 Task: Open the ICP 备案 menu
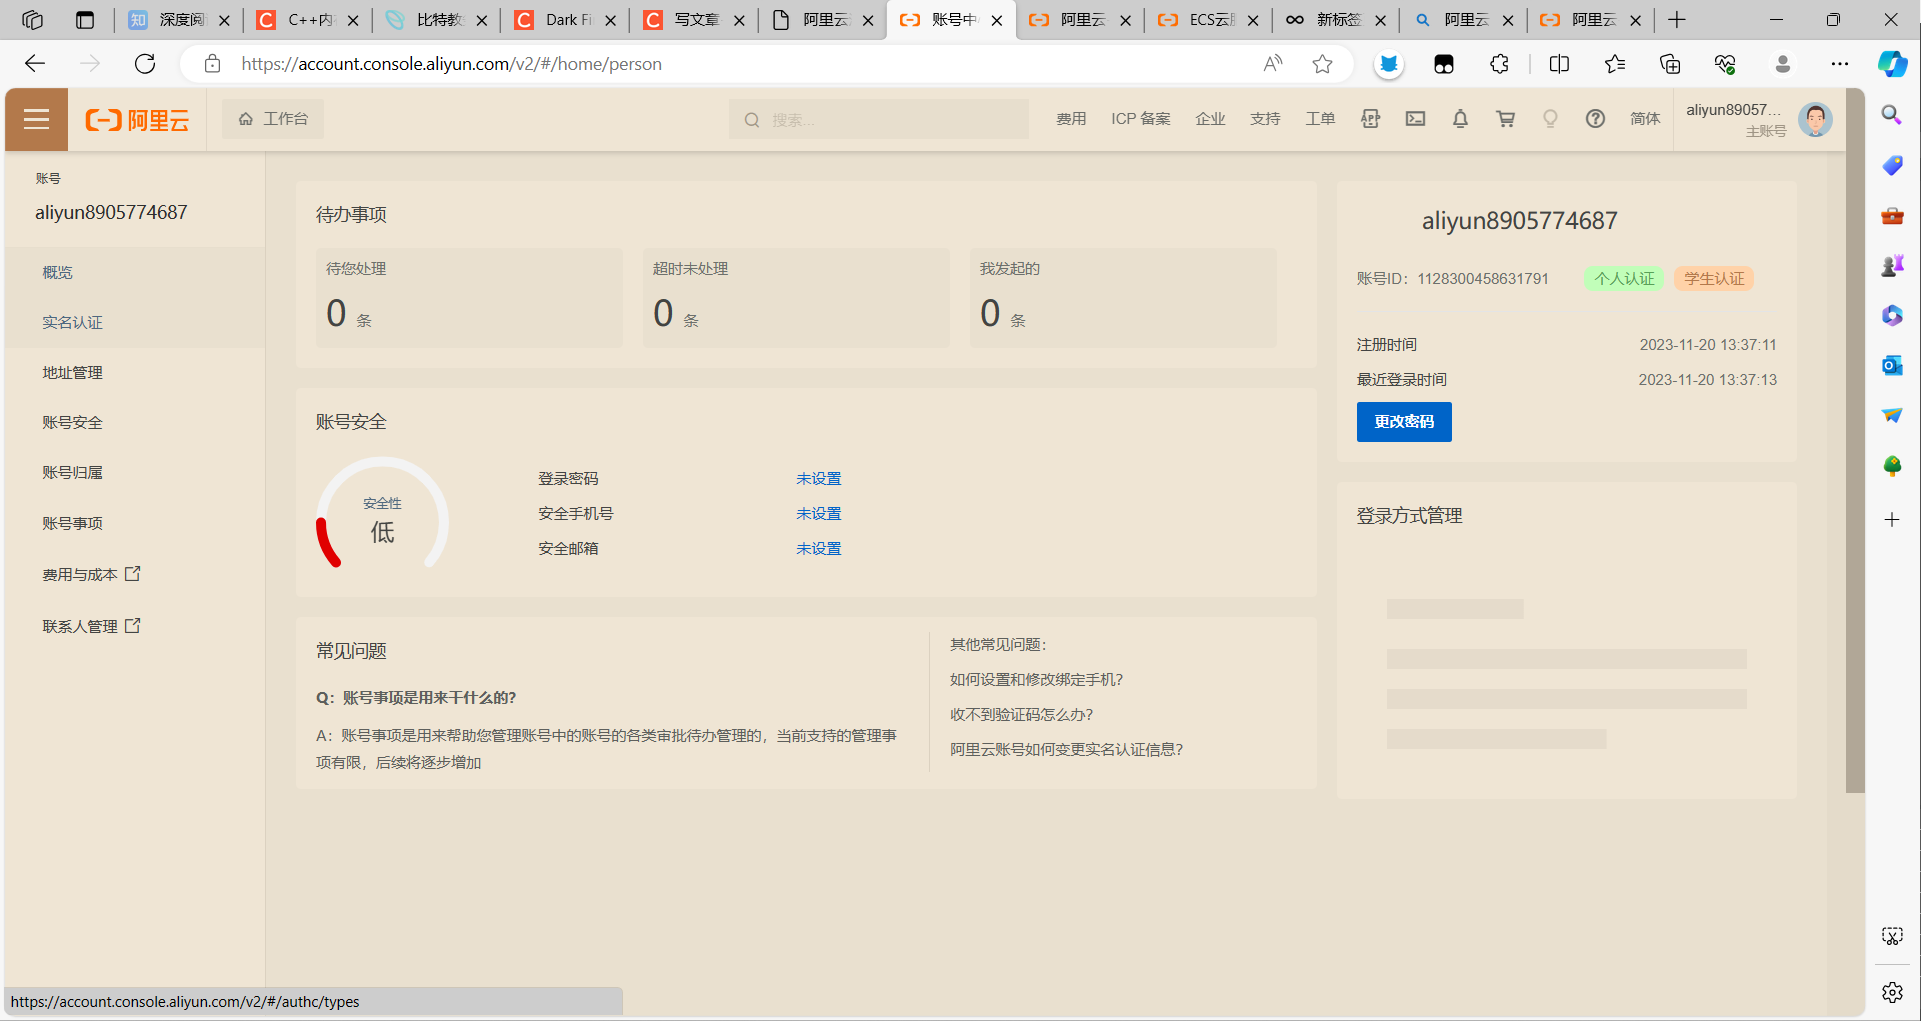[1140, 119]
